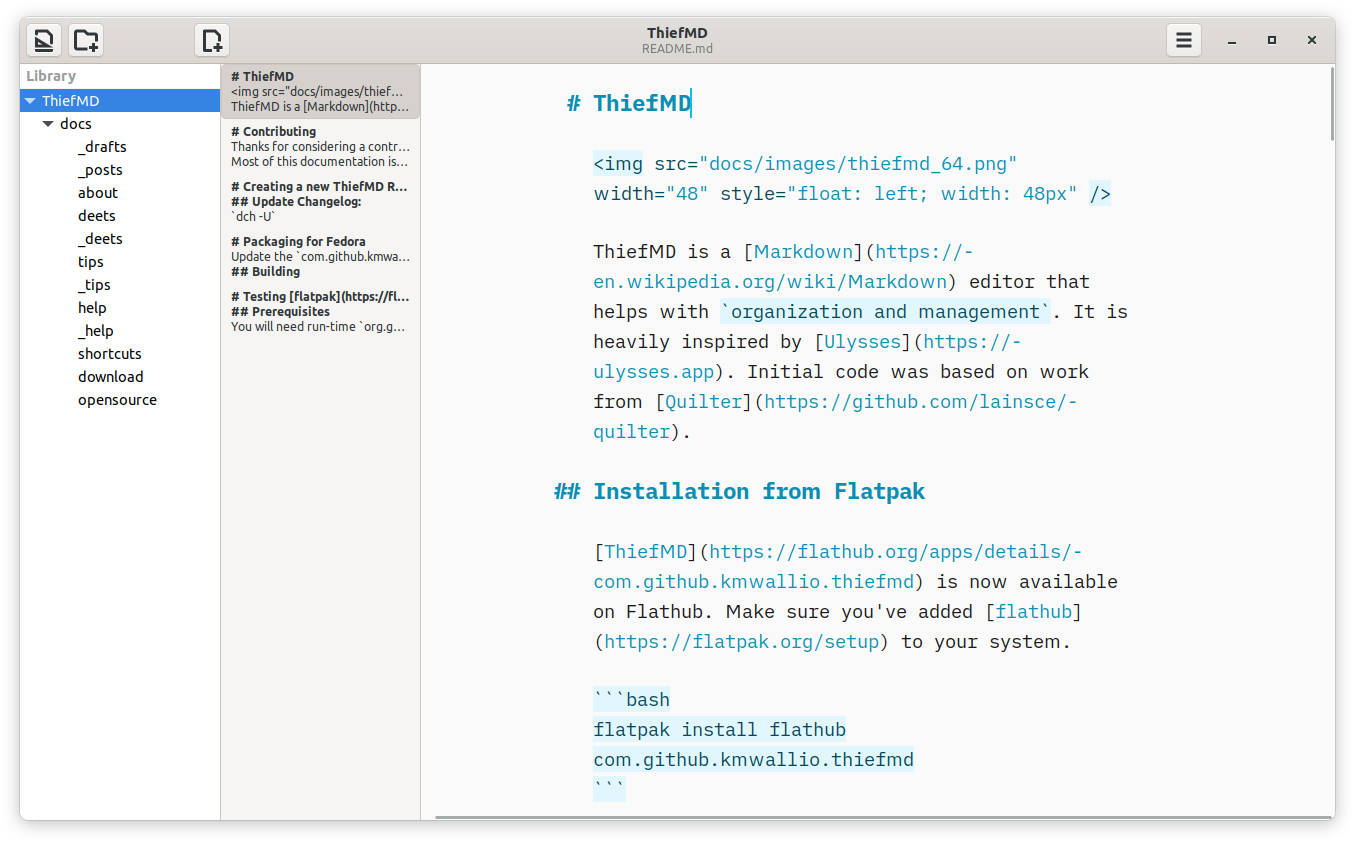Create a new sheet with the new-document icon
The height and width of the screenshot is (843, 1355).
coord(212,40)
